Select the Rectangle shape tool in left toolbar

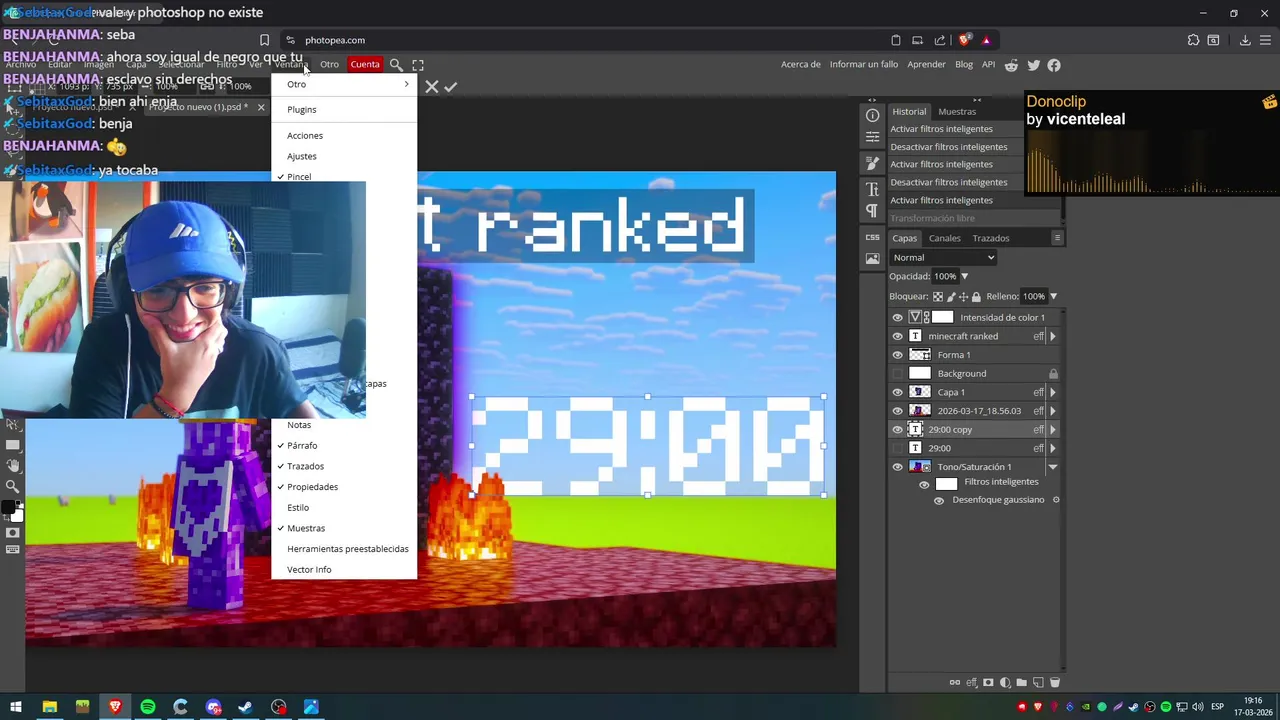pyautogui.click(x=13, y=444)
